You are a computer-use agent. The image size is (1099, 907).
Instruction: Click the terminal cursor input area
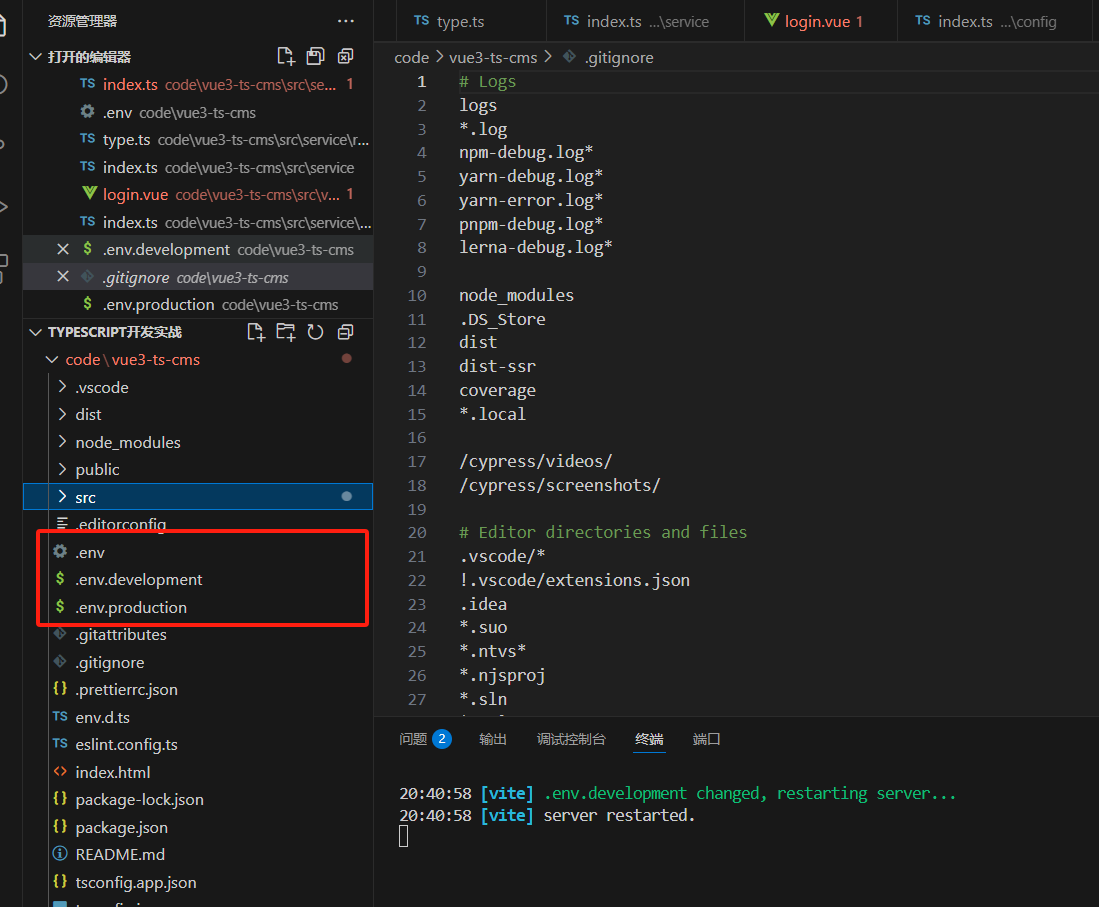[404, 836]
